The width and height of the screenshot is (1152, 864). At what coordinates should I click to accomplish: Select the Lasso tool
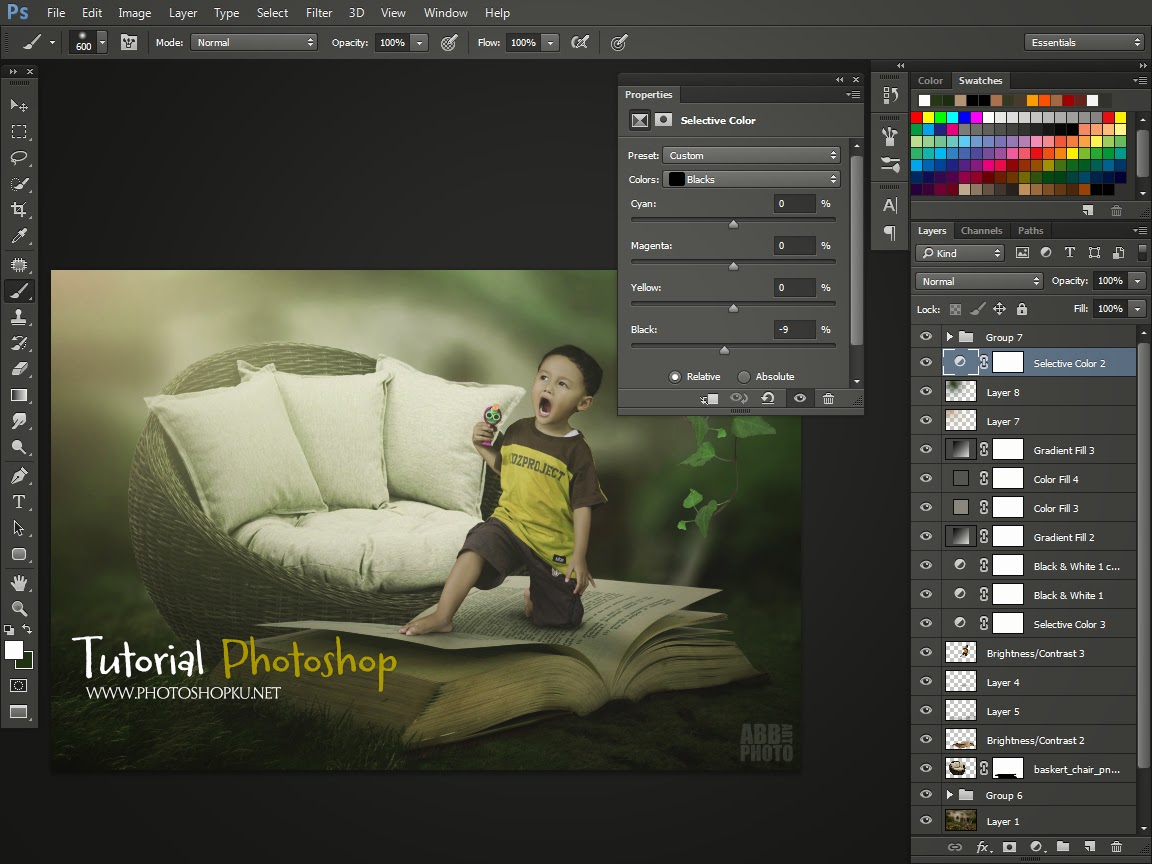[19, 158]
